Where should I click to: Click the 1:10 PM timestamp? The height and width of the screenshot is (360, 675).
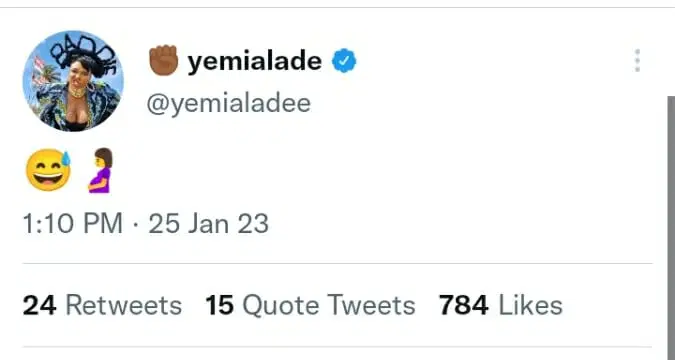pos(73,224)
